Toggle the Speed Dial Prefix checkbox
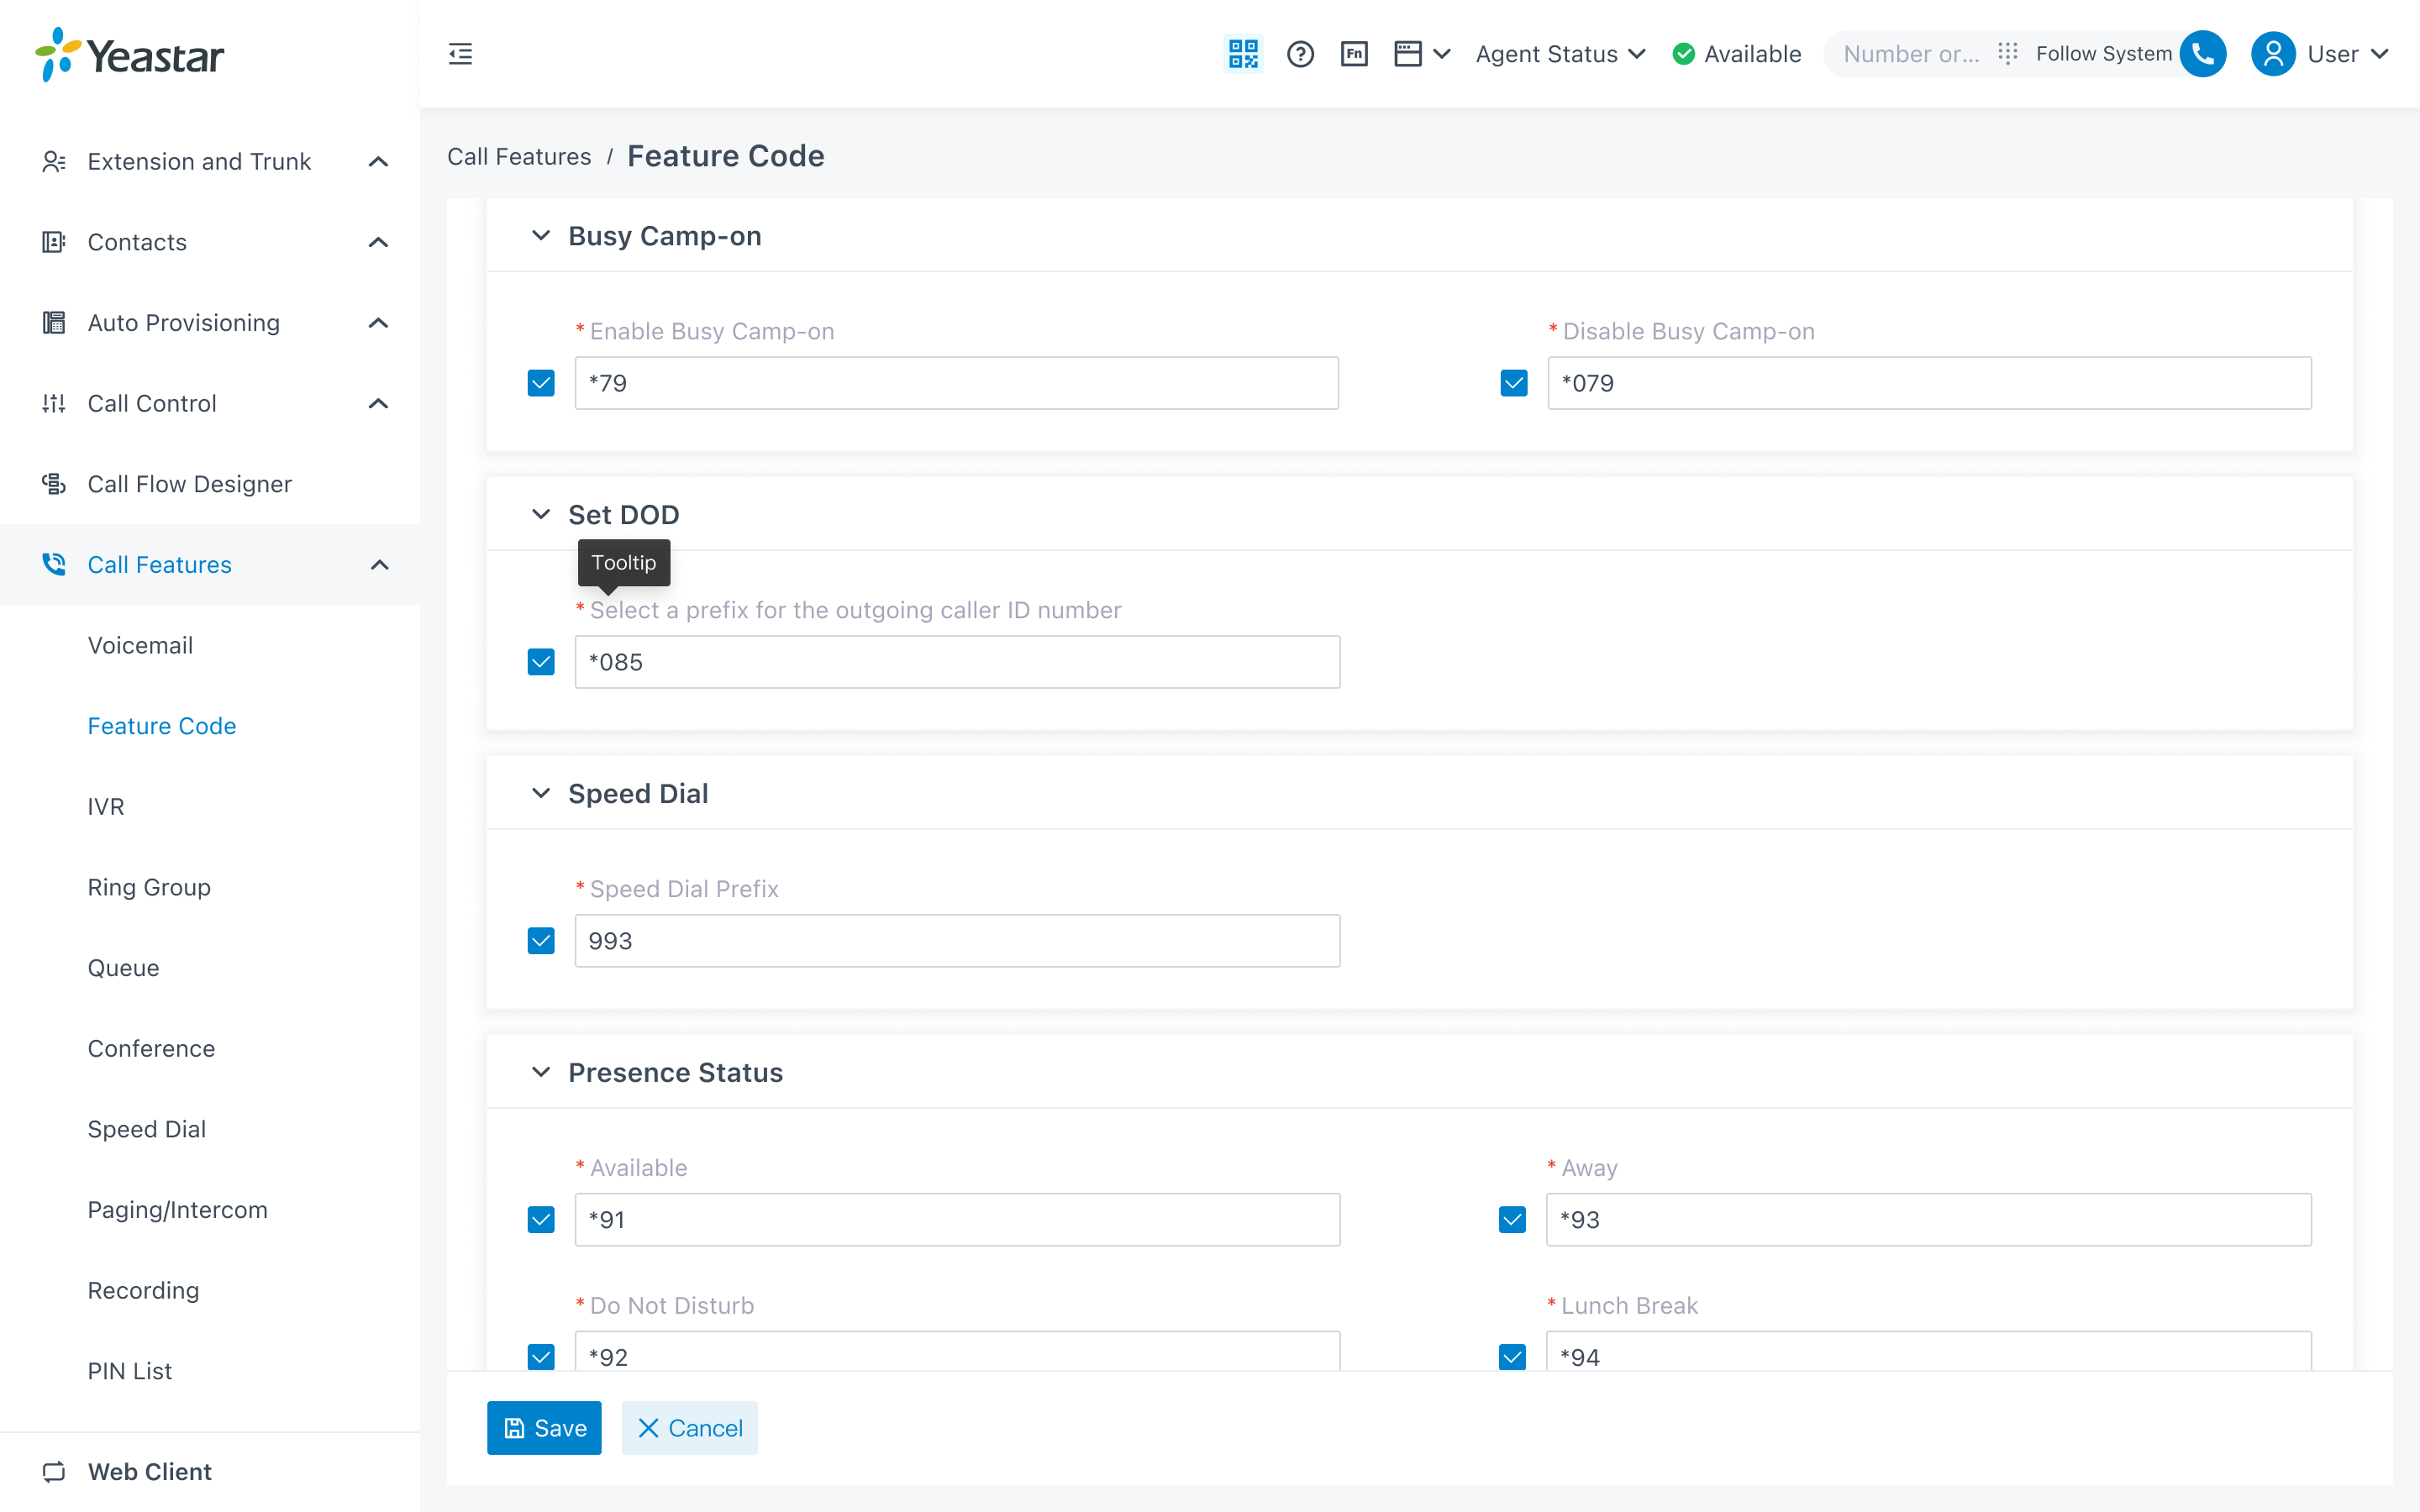The image size is (2420, 1512). pyautogui.click(x=541, y=941)
